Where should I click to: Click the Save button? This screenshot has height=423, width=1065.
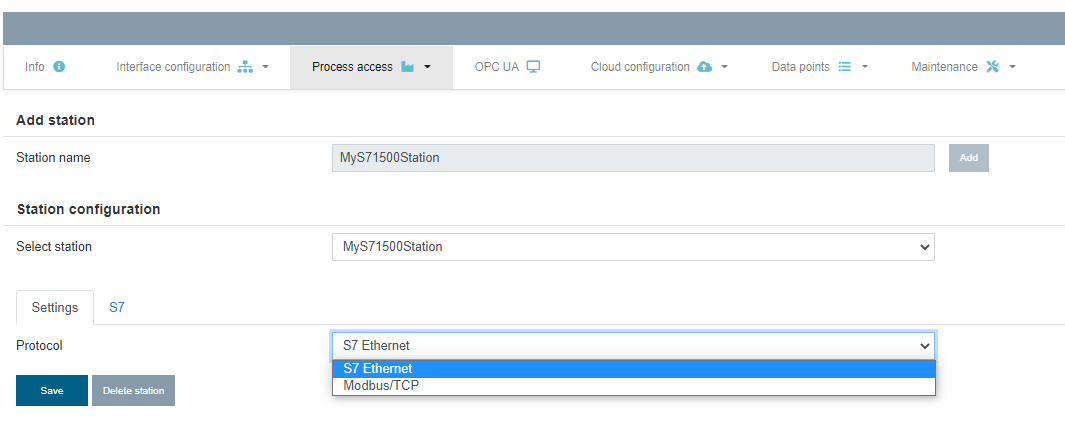pos(52,390)
